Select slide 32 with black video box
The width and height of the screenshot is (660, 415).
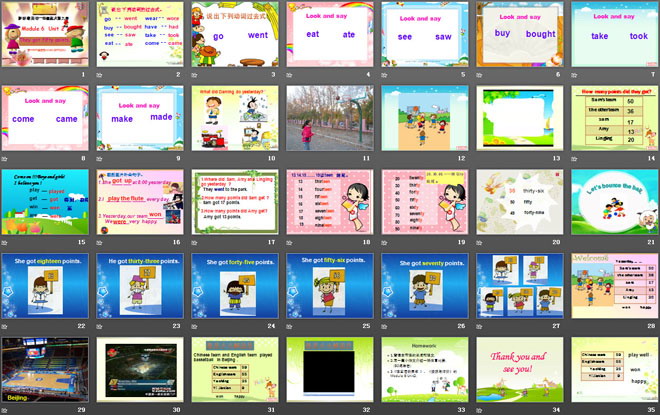point(330,369)
